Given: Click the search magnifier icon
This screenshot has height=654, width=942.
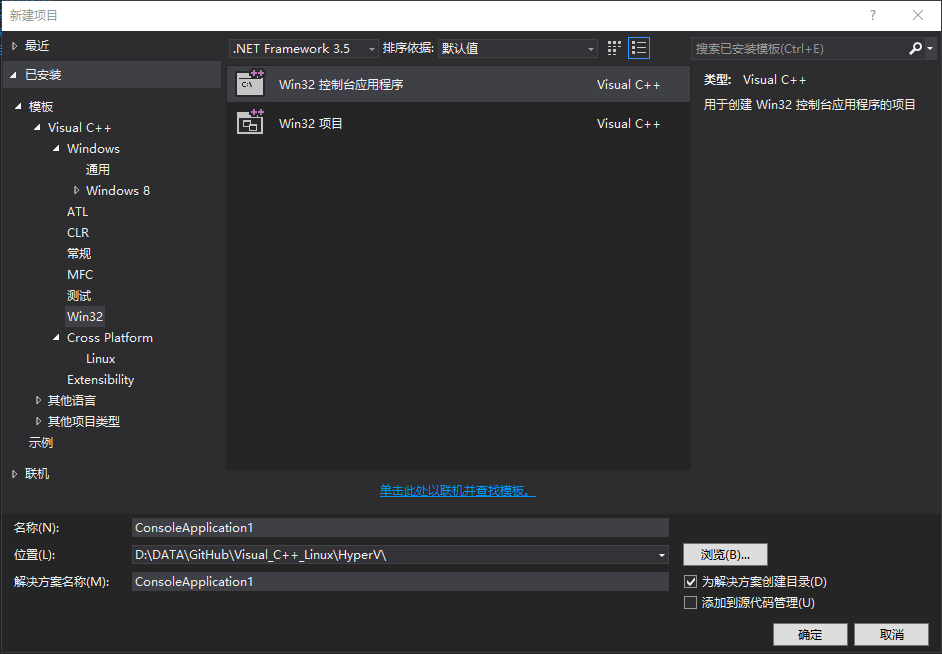Looking at the screenshot, I should click(x=916, y=48).
